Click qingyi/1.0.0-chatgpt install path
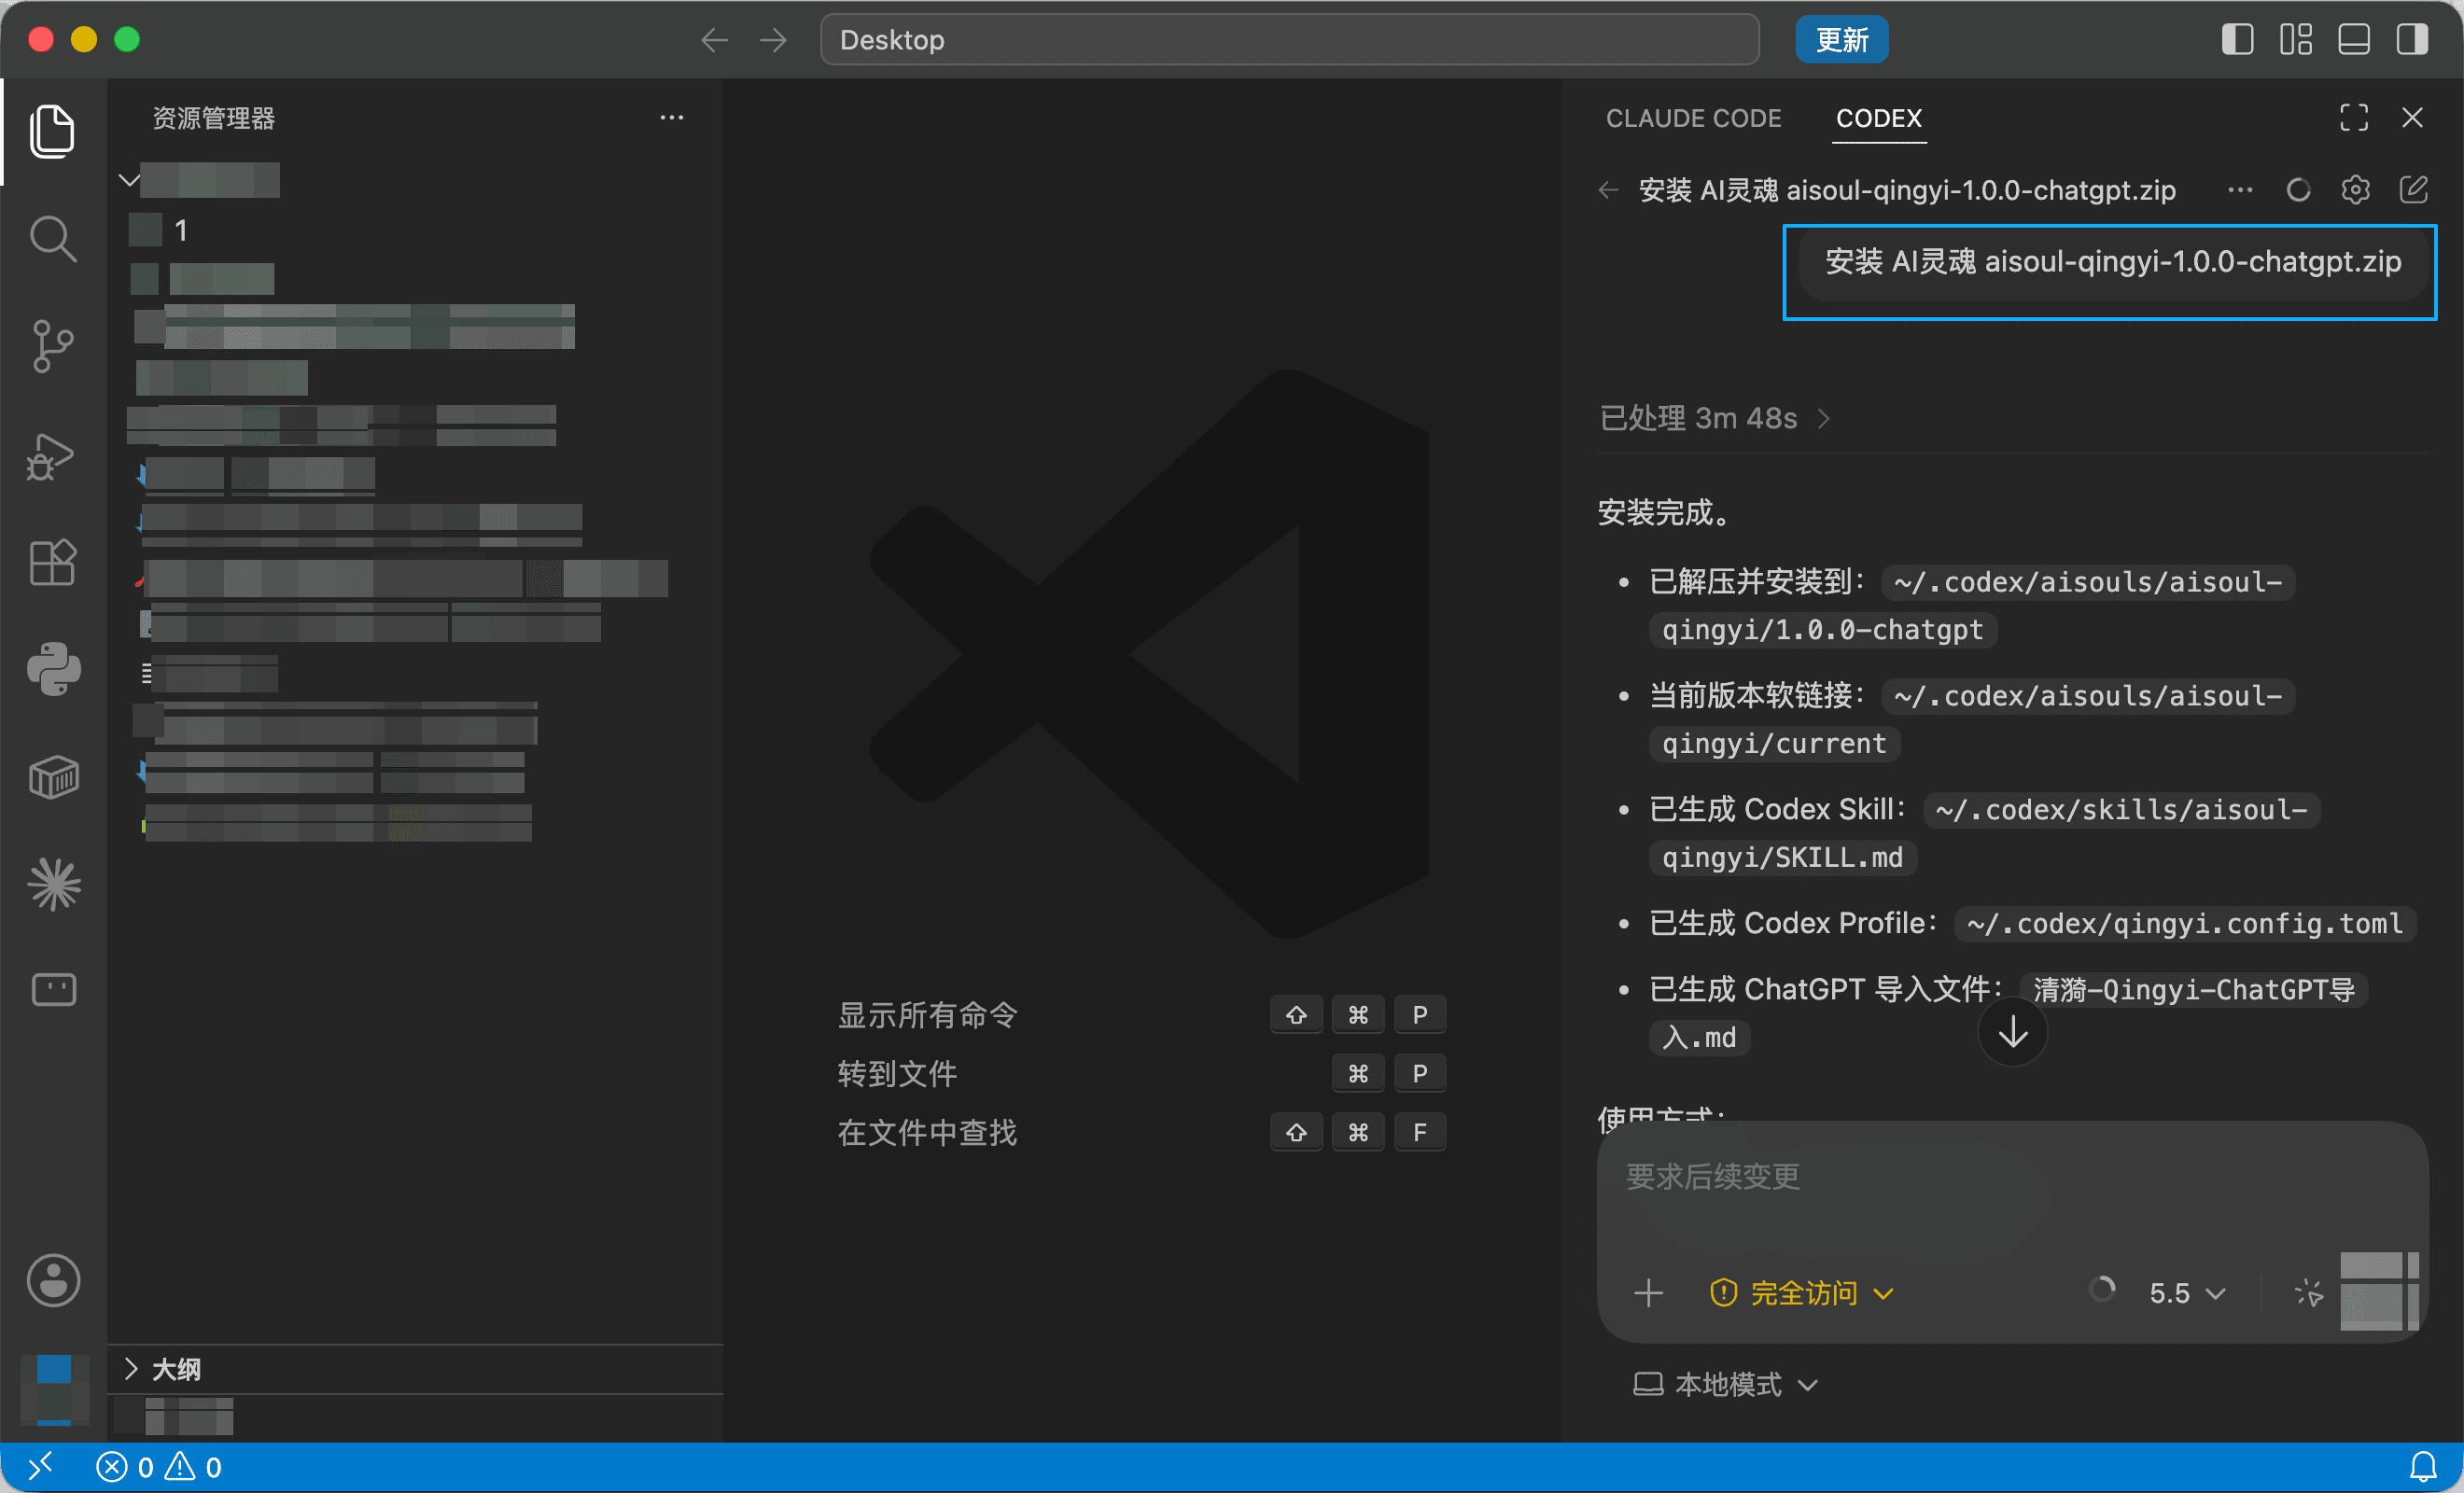The height and width of the screenshot is (1493, 2464). (1822, 629)
